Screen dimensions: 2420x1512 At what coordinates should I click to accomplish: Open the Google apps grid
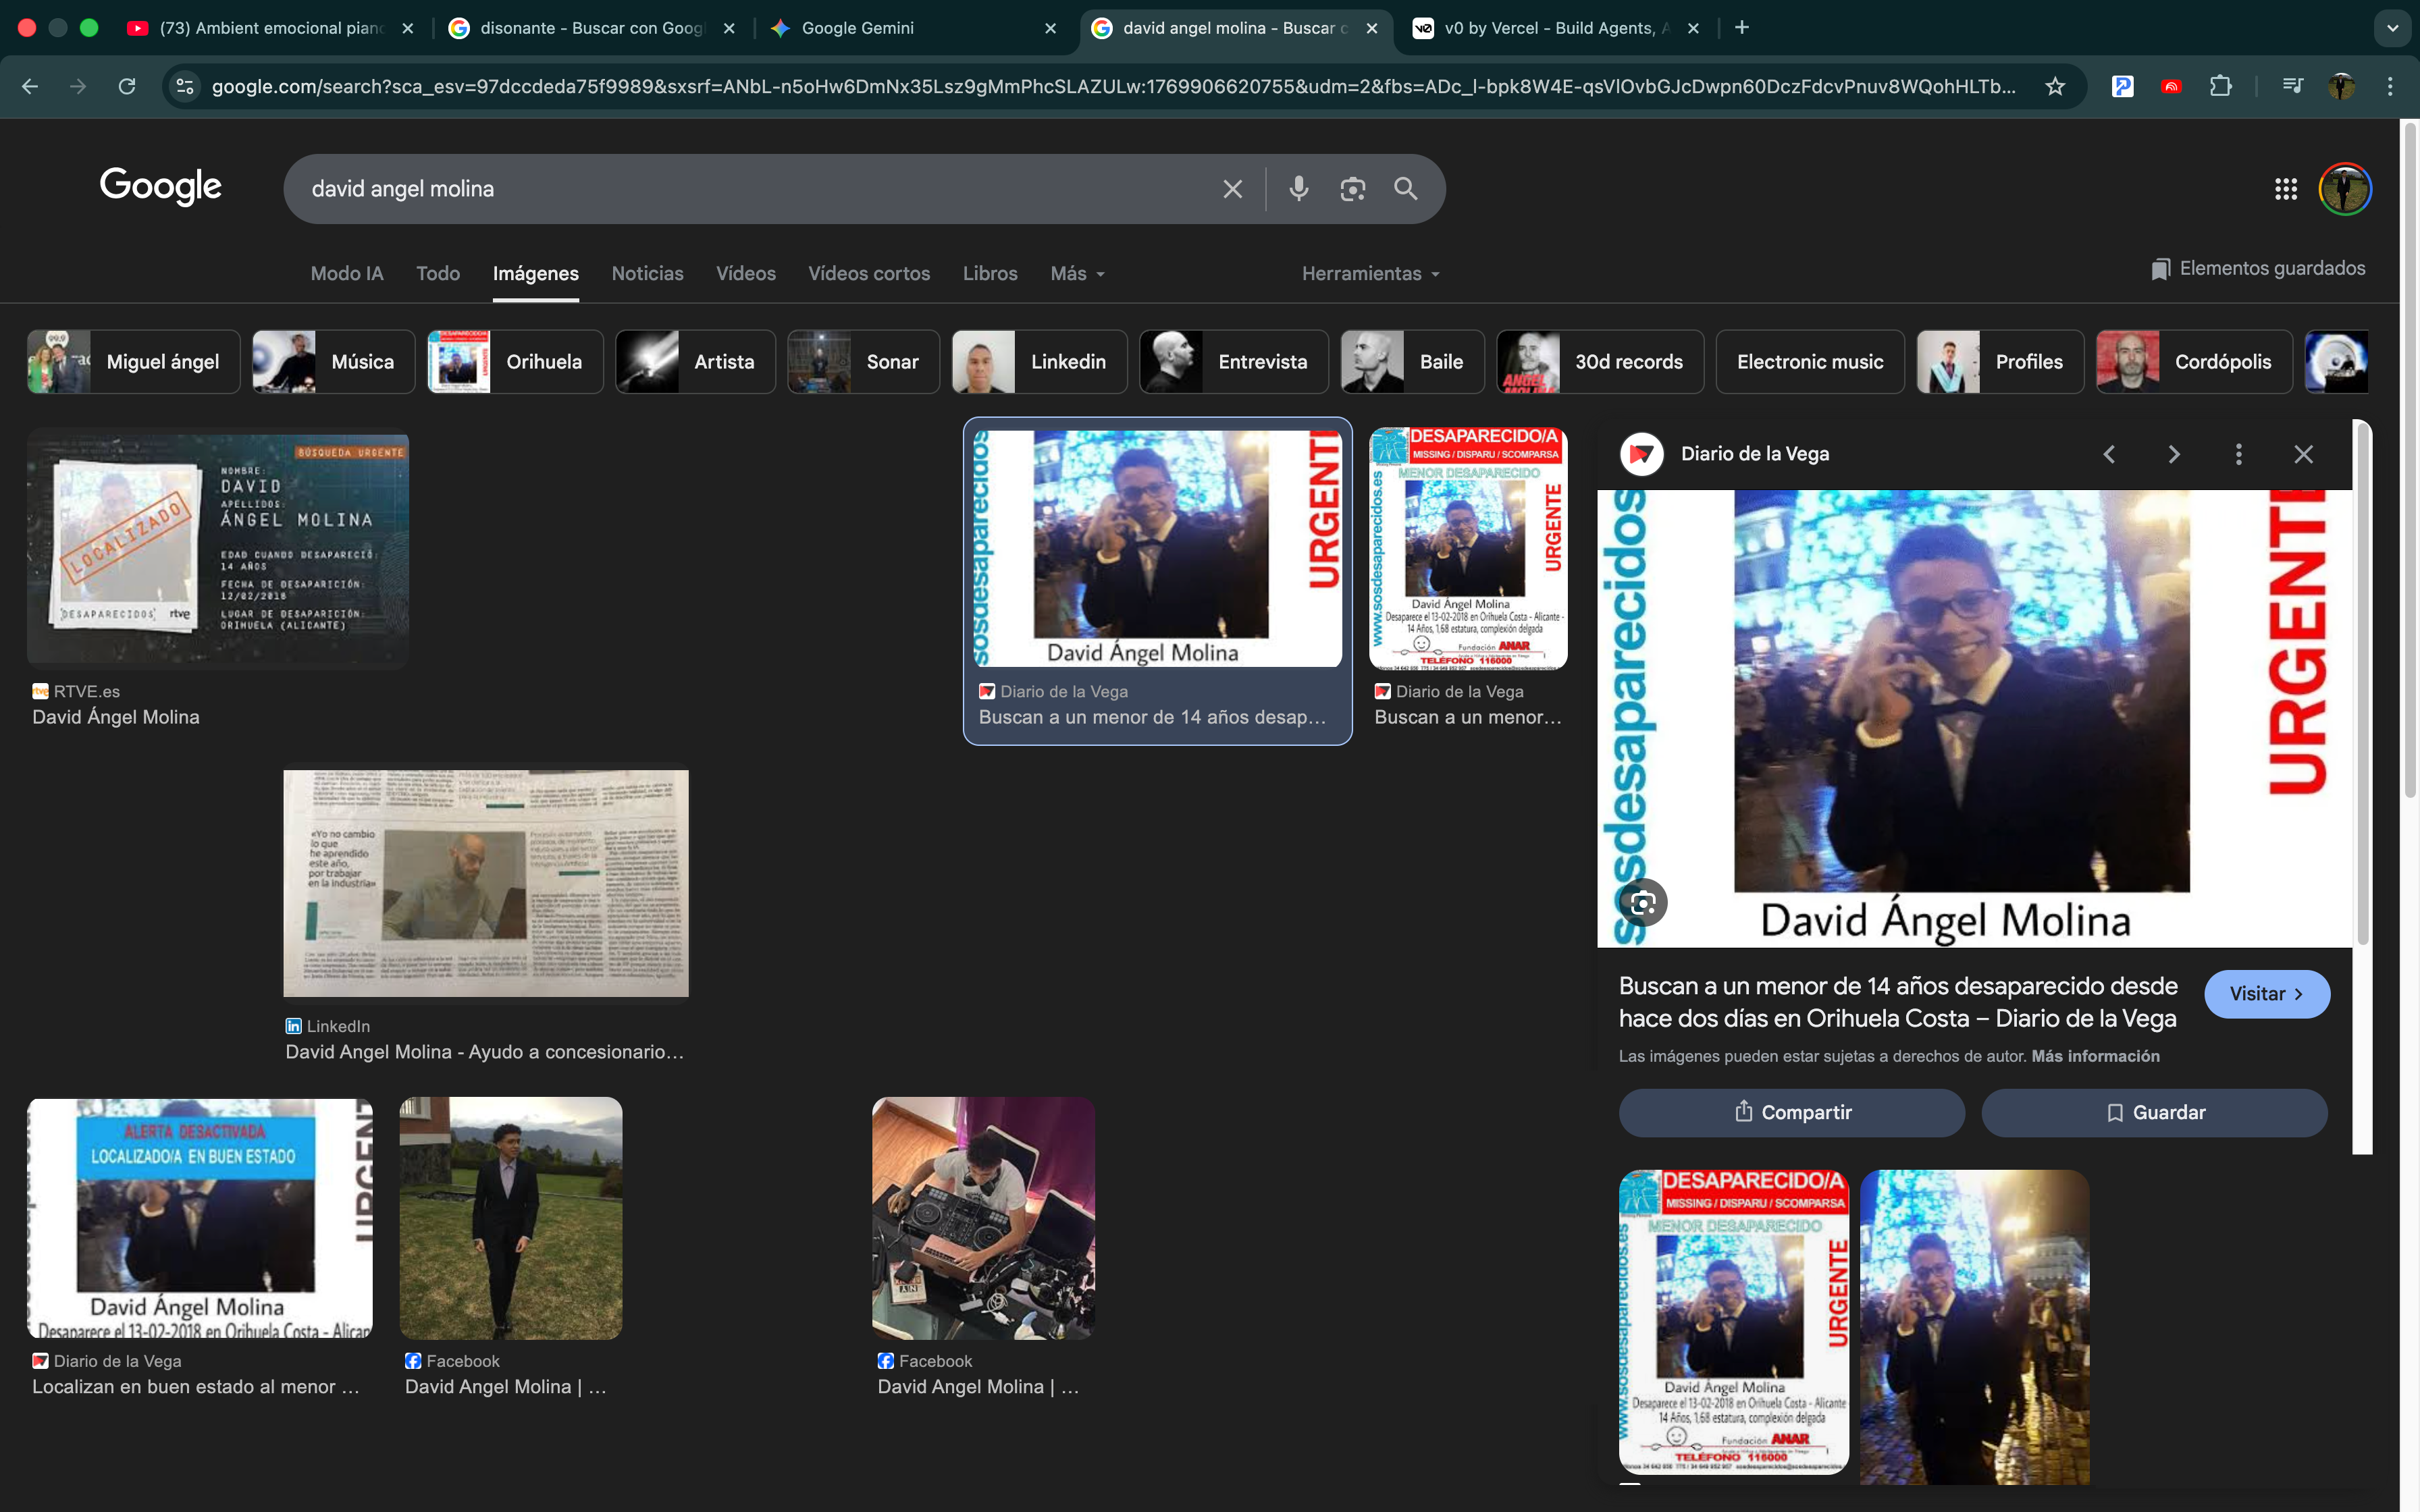coord(2285,189)
